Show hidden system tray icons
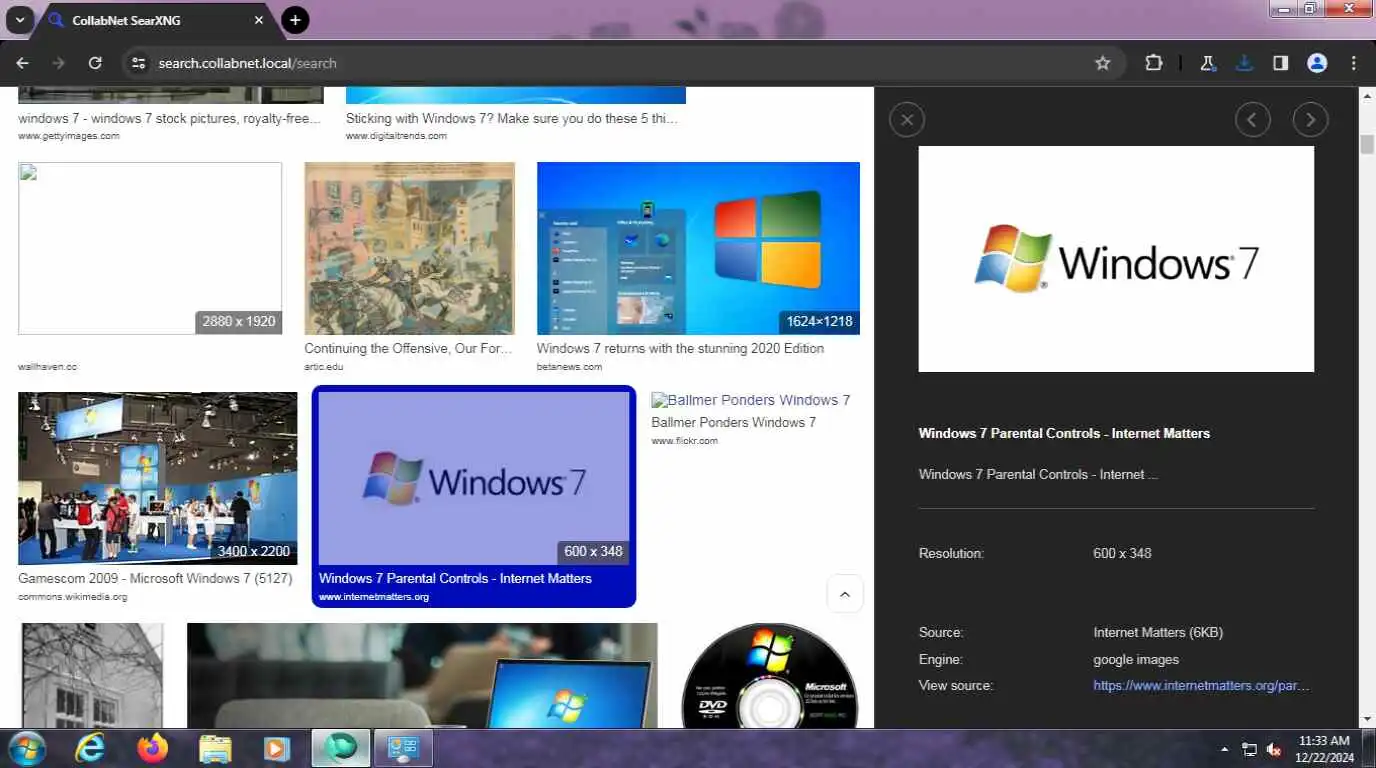The height and width of the screenshot is (768, 1376). tap(1225, 749)
